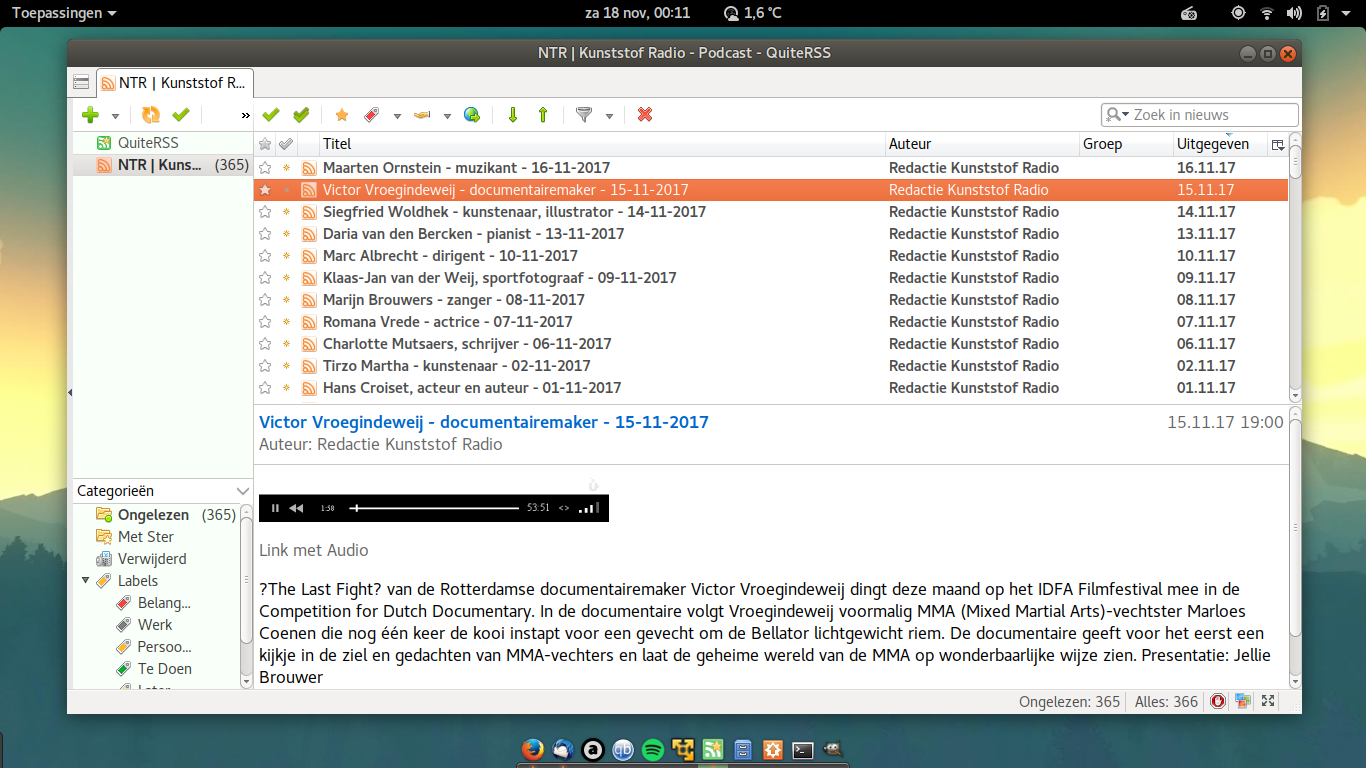The image size is (1366, 768).
Task: Sort by the read-status check column header
Action: tap(286, 144)
